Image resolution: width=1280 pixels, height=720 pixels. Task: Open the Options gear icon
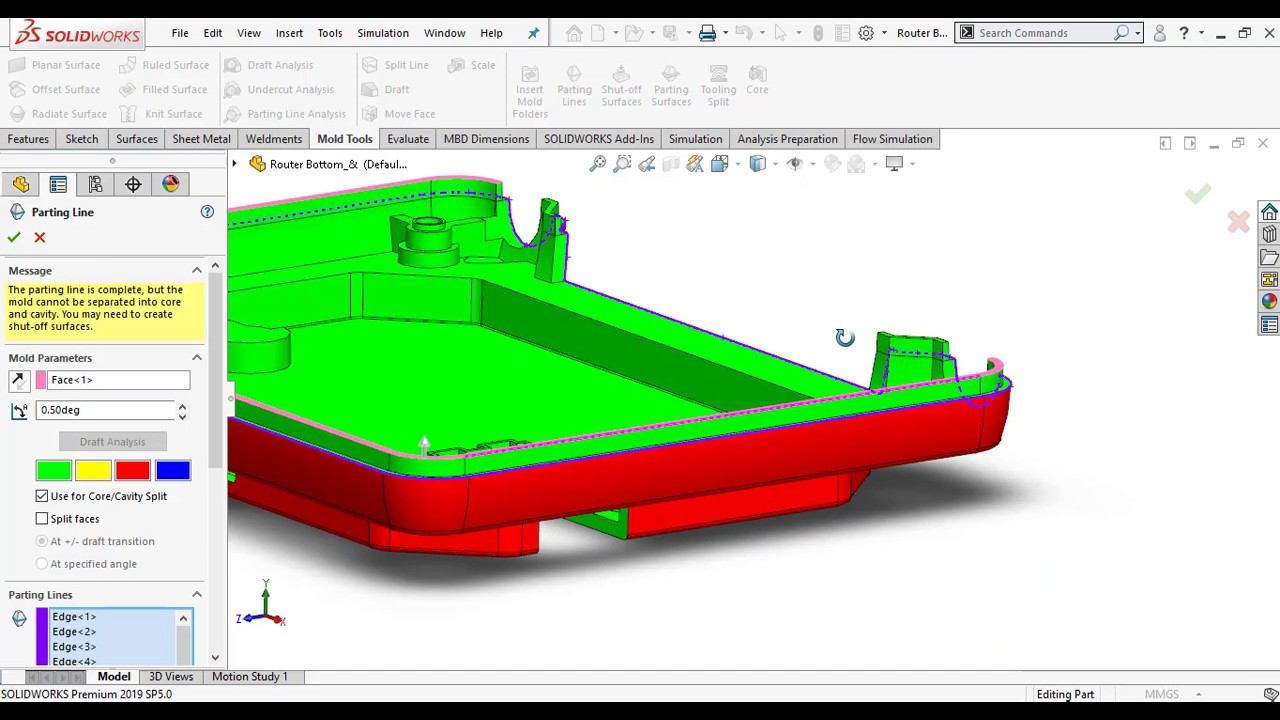coord(866,33)
